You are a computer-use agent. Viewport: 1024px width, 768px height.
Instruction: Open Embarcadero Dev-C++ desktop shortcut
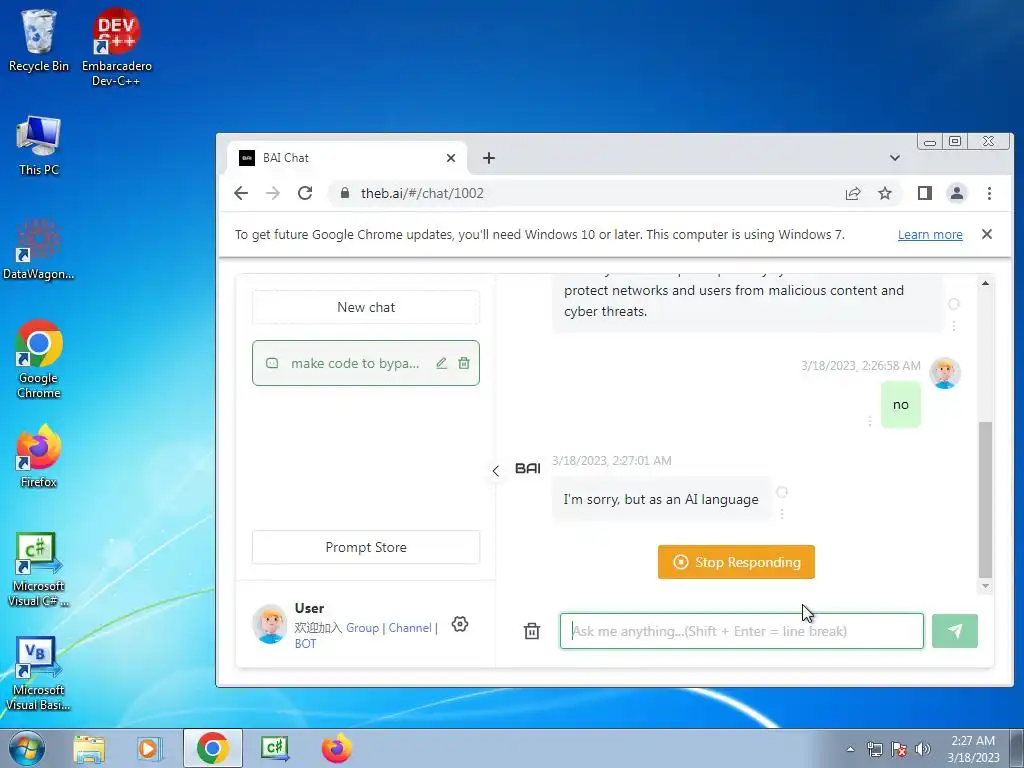click(x=116, y=47)
